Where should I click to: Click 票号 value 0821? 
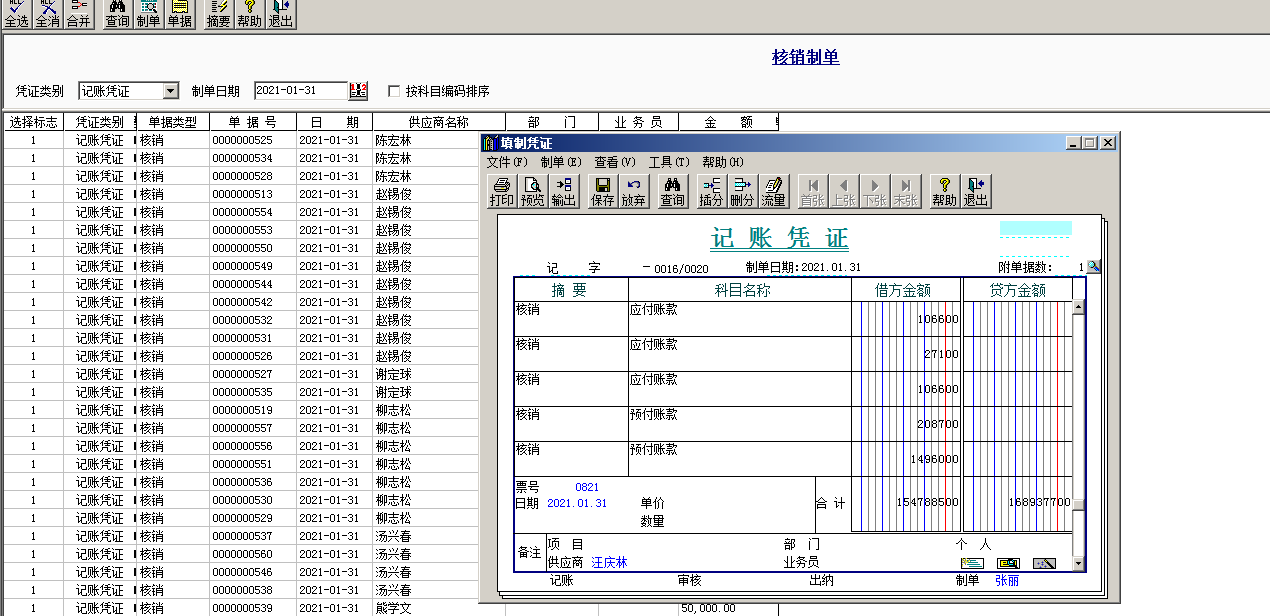pos(587,487)
